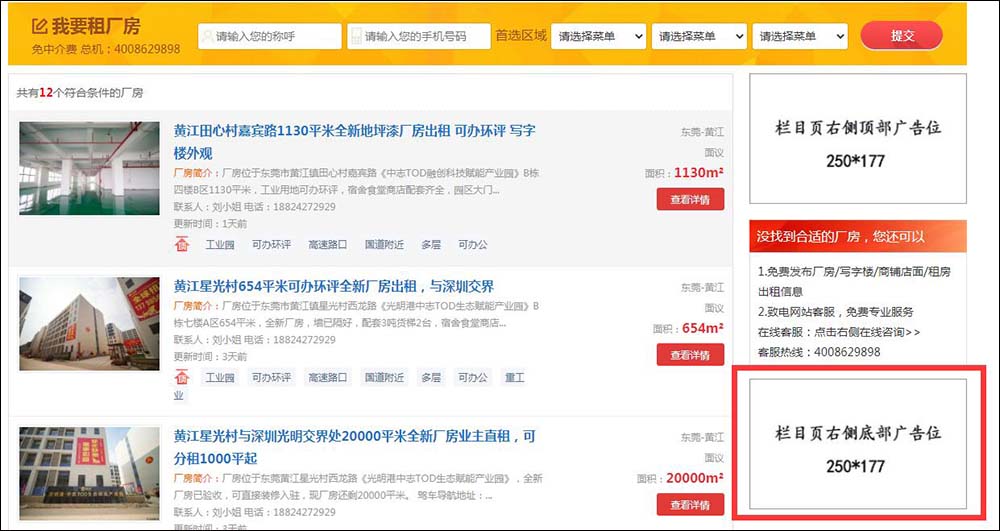Click the 共有12个符合条件的厂房 result count

(x=80, y=93)
